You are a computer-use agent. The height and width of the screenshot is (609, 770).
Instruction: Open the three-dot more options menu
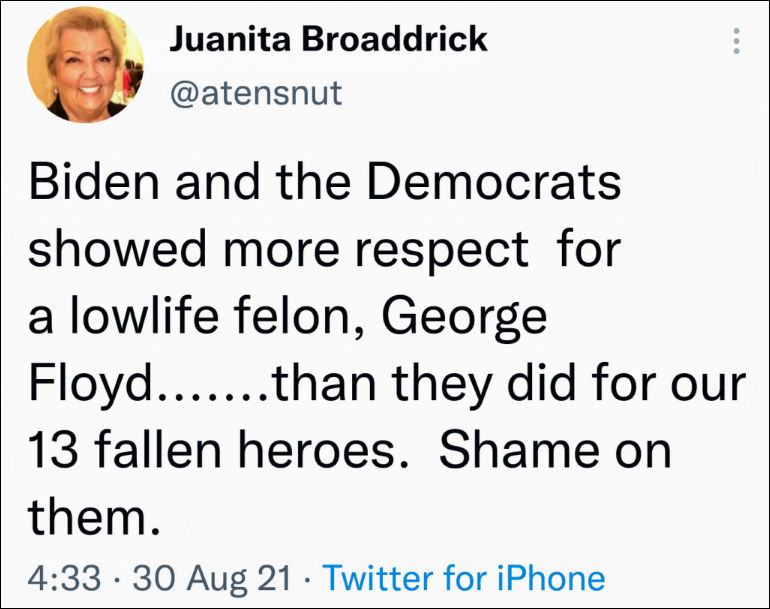737,41
